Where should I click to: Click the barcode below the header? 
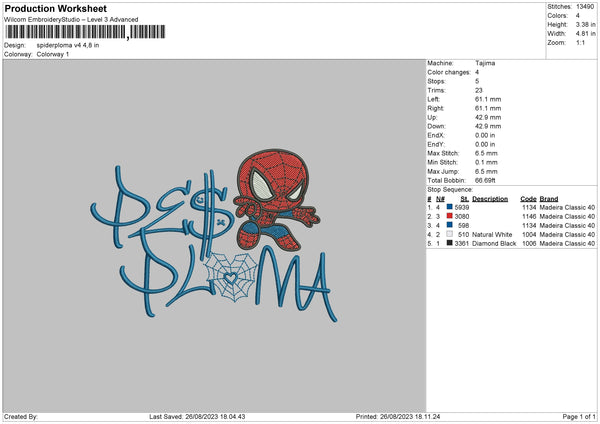pos(85,32)
